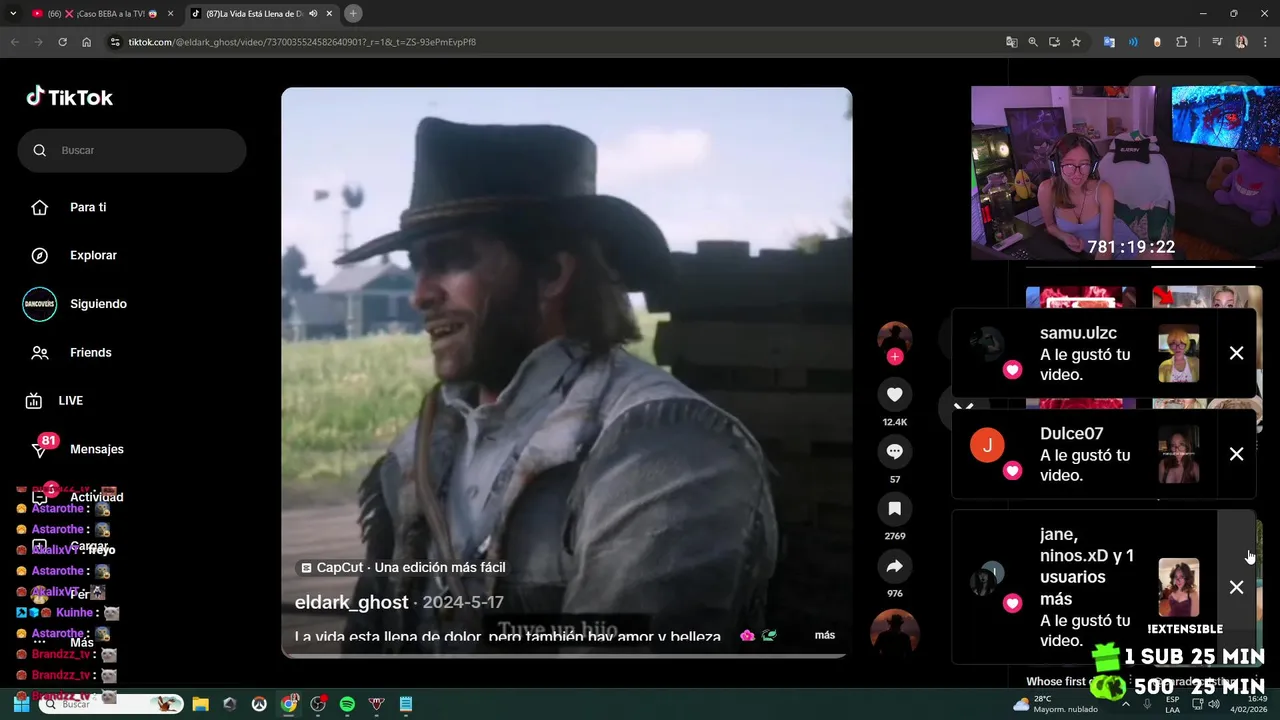Click samu.ulzc username in notification
Image resolution: width=1280 pixels, height=720 pixels.
1078,333
